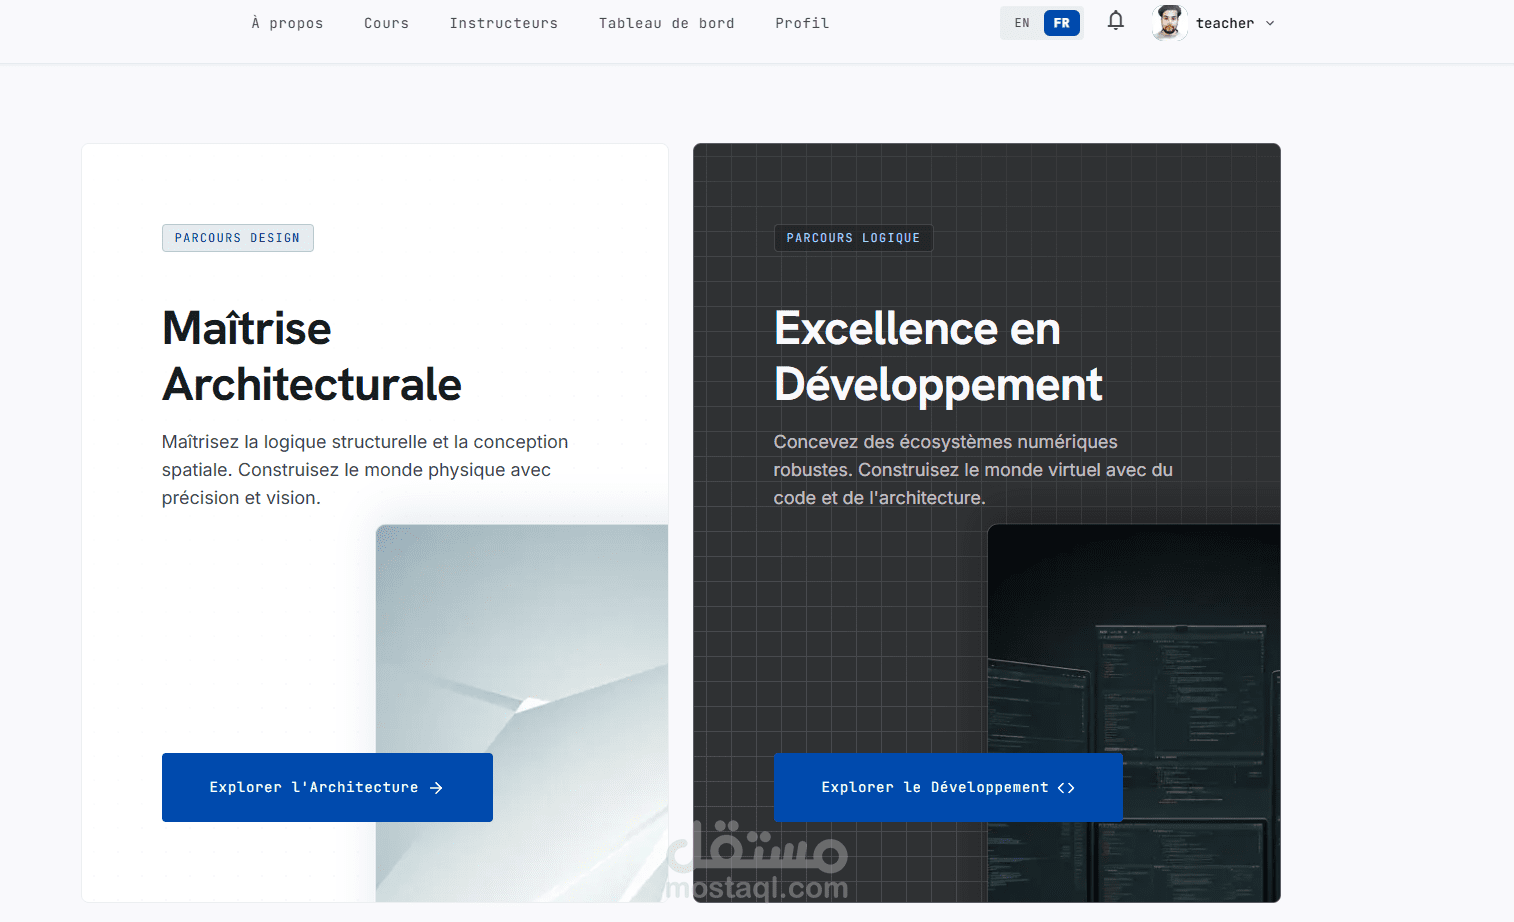Open the notifications bell
The height and width of the screenshot is (922, 1514).
[x=1116, y=21]
